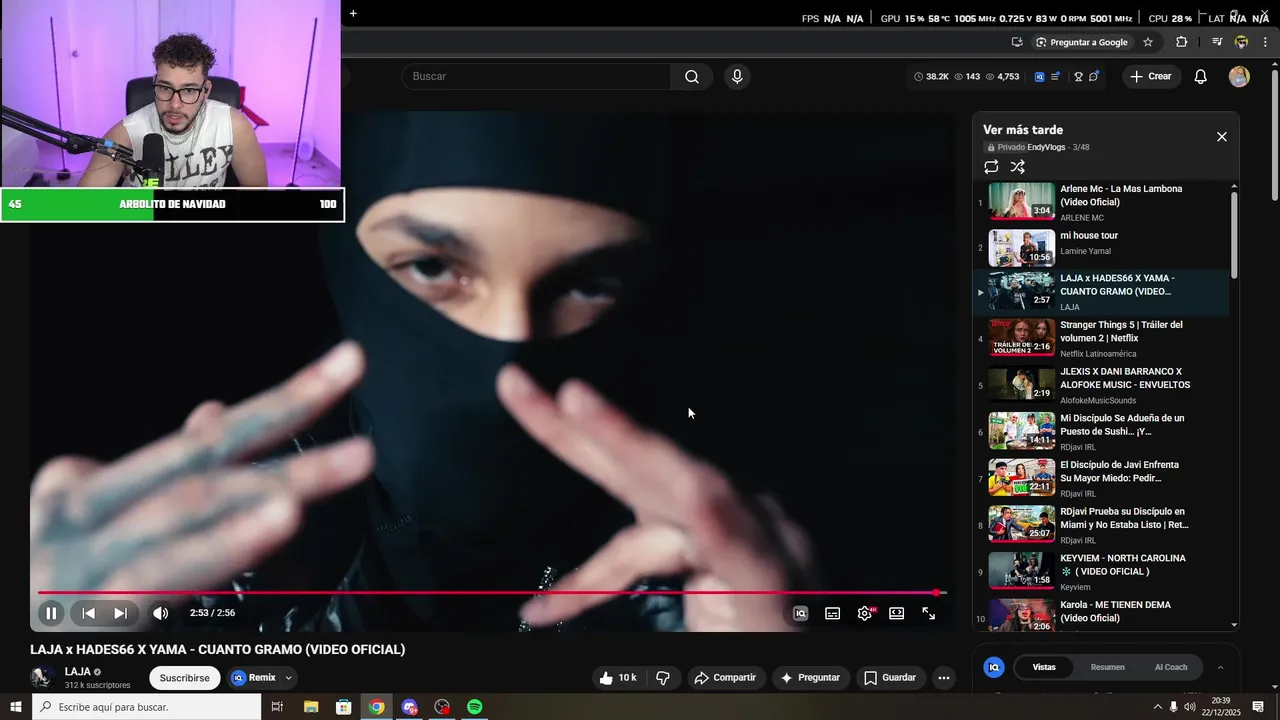Viewport: 1280px width, 720px height.
Task: Click the install app icon in address bar
Action: [1017, 42]
